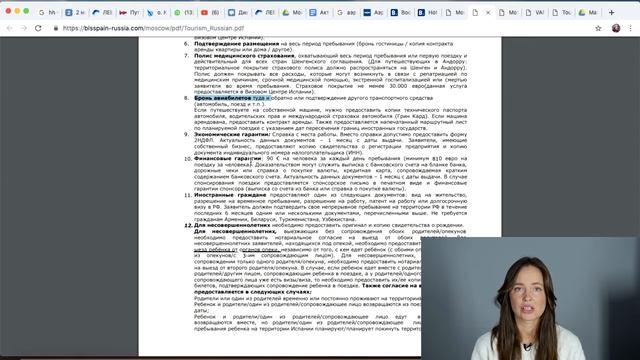
Task: Click the bold text 'предоставляется в следующих случаях:'
Action: 253,292
